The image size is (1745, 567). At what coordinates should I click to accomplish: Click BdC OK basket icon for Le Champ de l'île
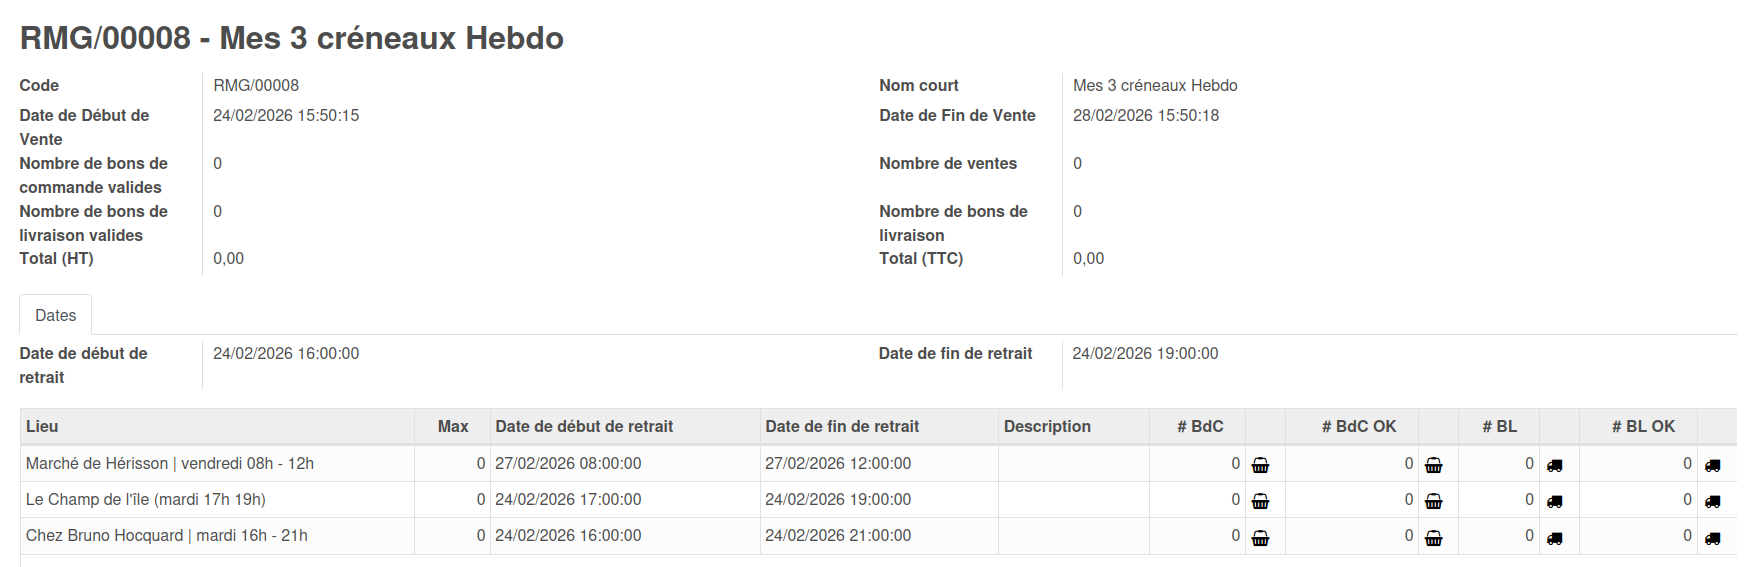[1433, 501]
